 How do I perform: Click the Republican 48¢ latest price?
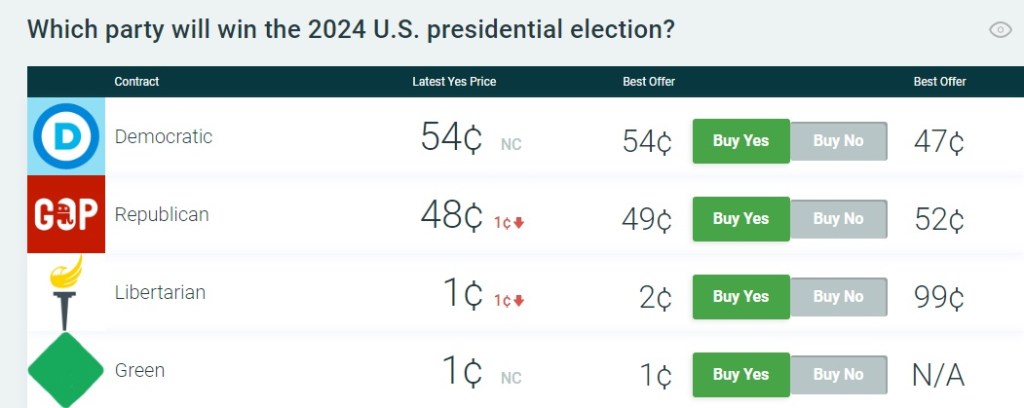pos(452,217)
